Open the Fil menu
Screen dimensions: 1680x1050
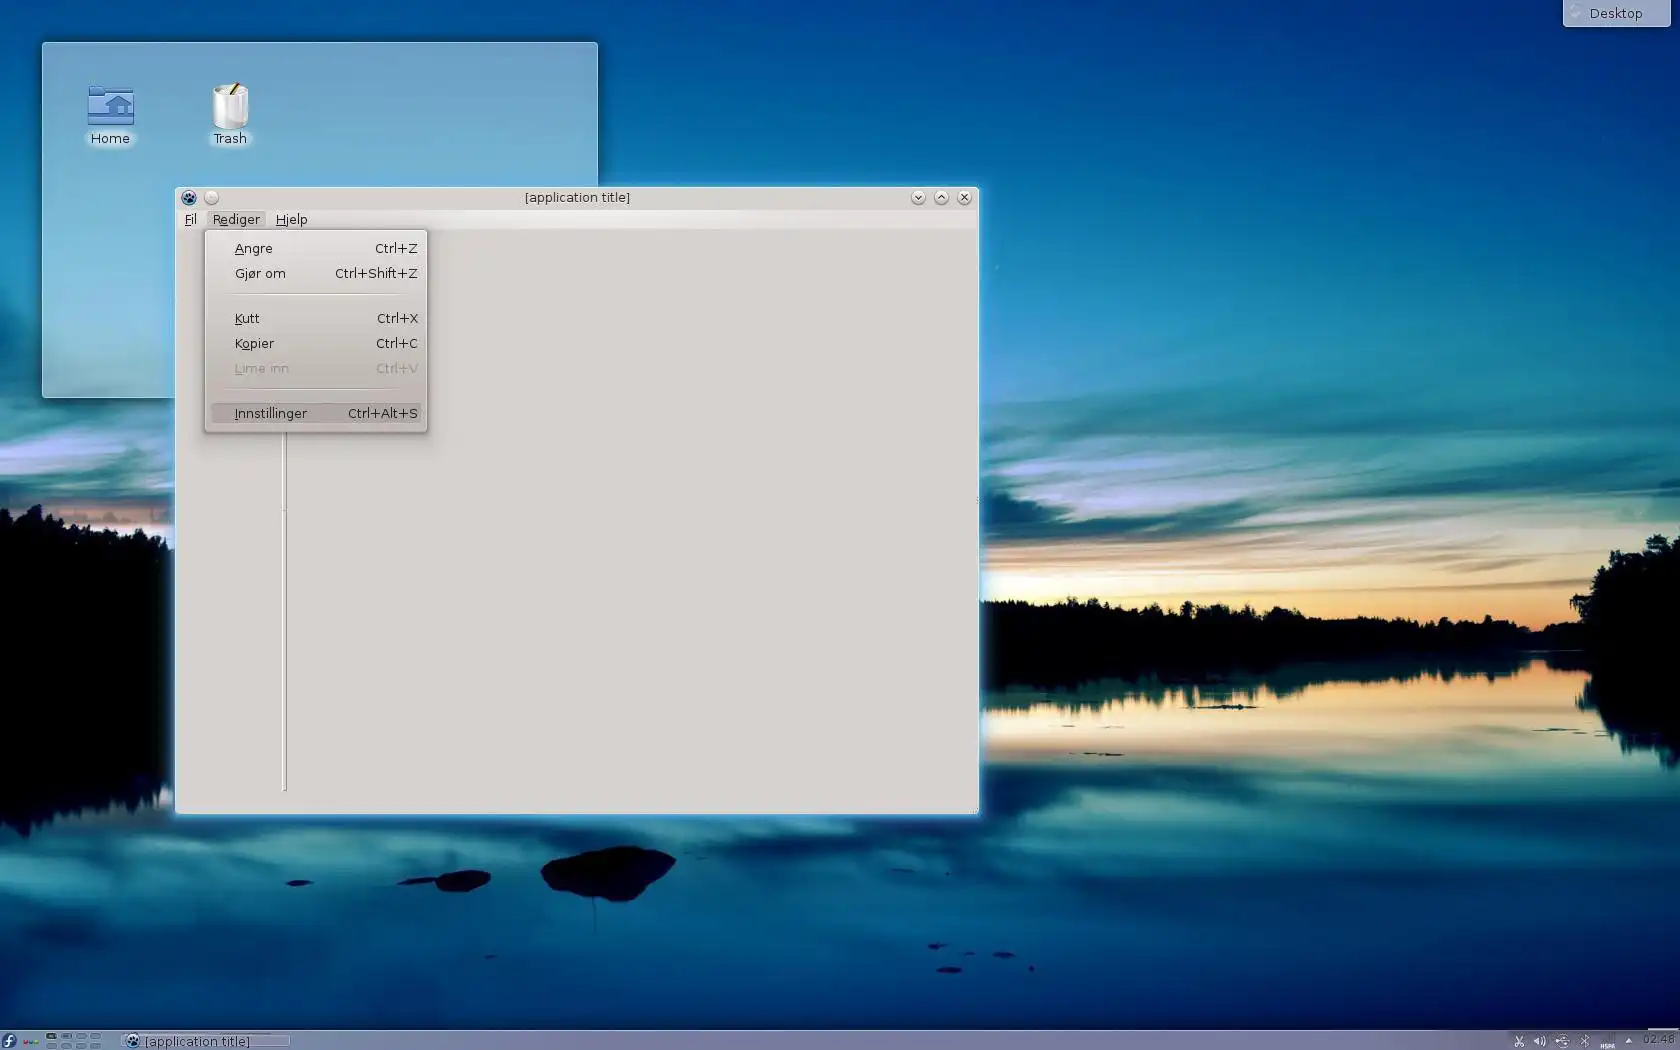pyautogui.click(x=190, y=219)
